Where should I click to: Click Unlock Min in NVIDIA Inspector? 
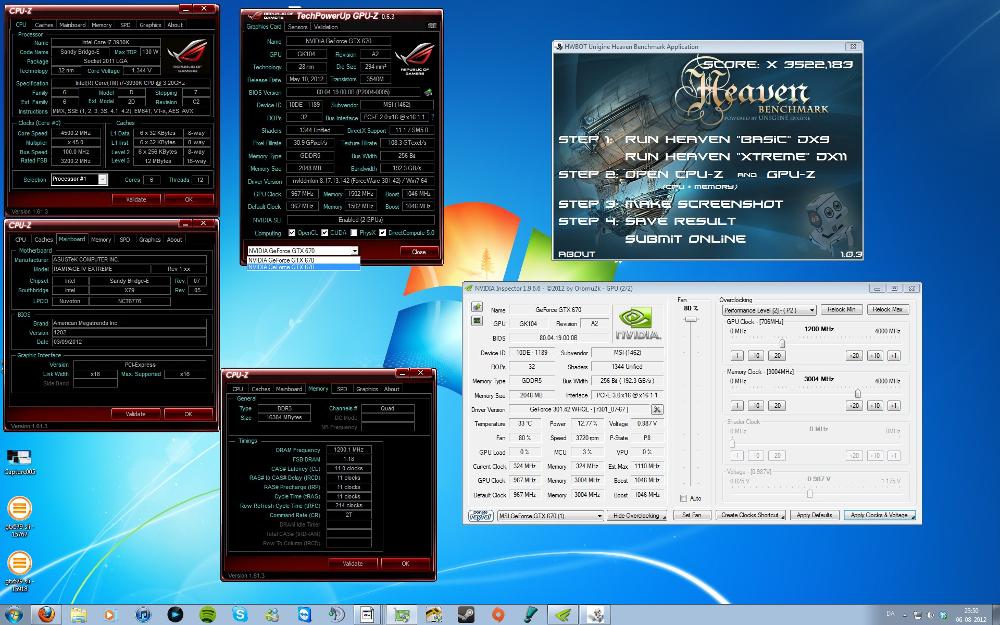coord(841,309)
